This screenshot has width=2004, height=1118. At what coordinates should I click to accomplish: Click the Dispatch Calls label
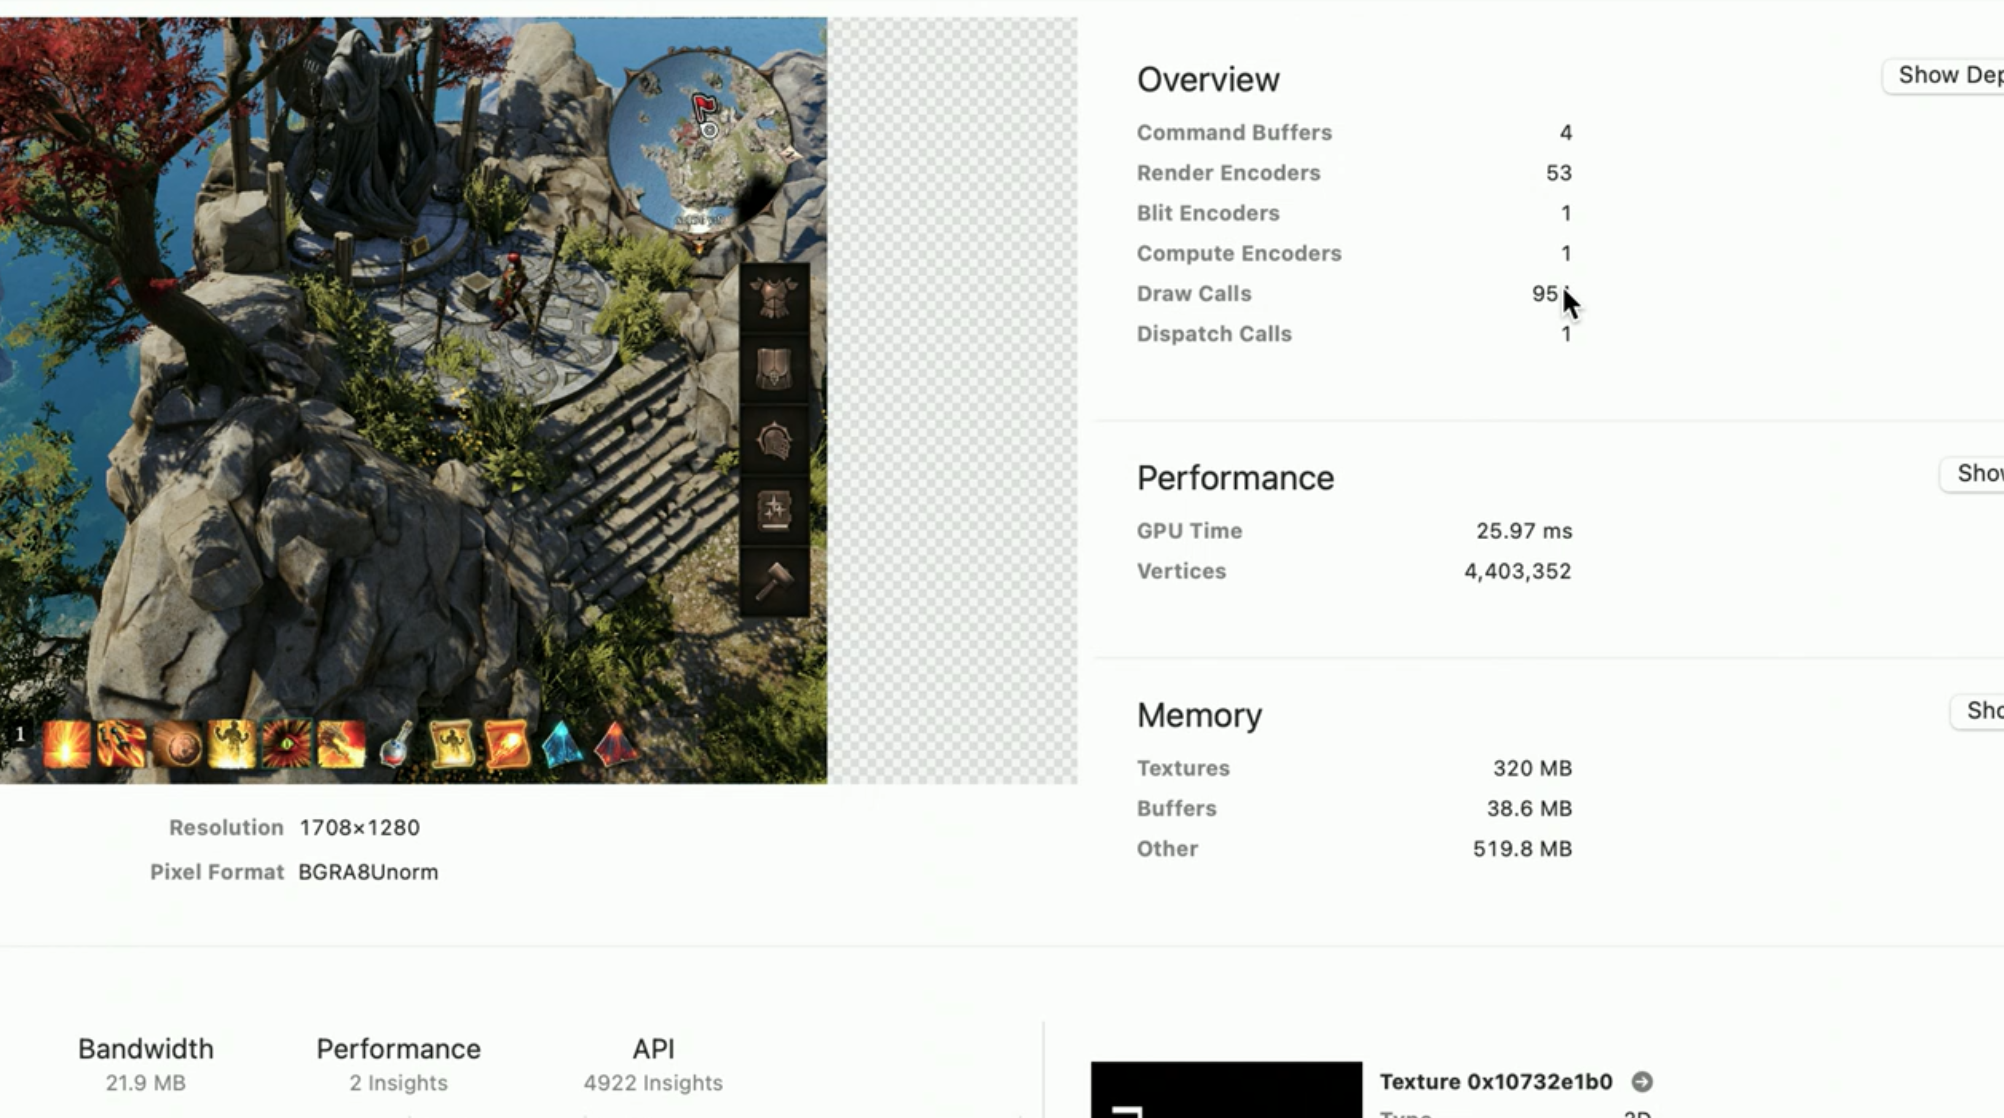(x=1214, y=334)
